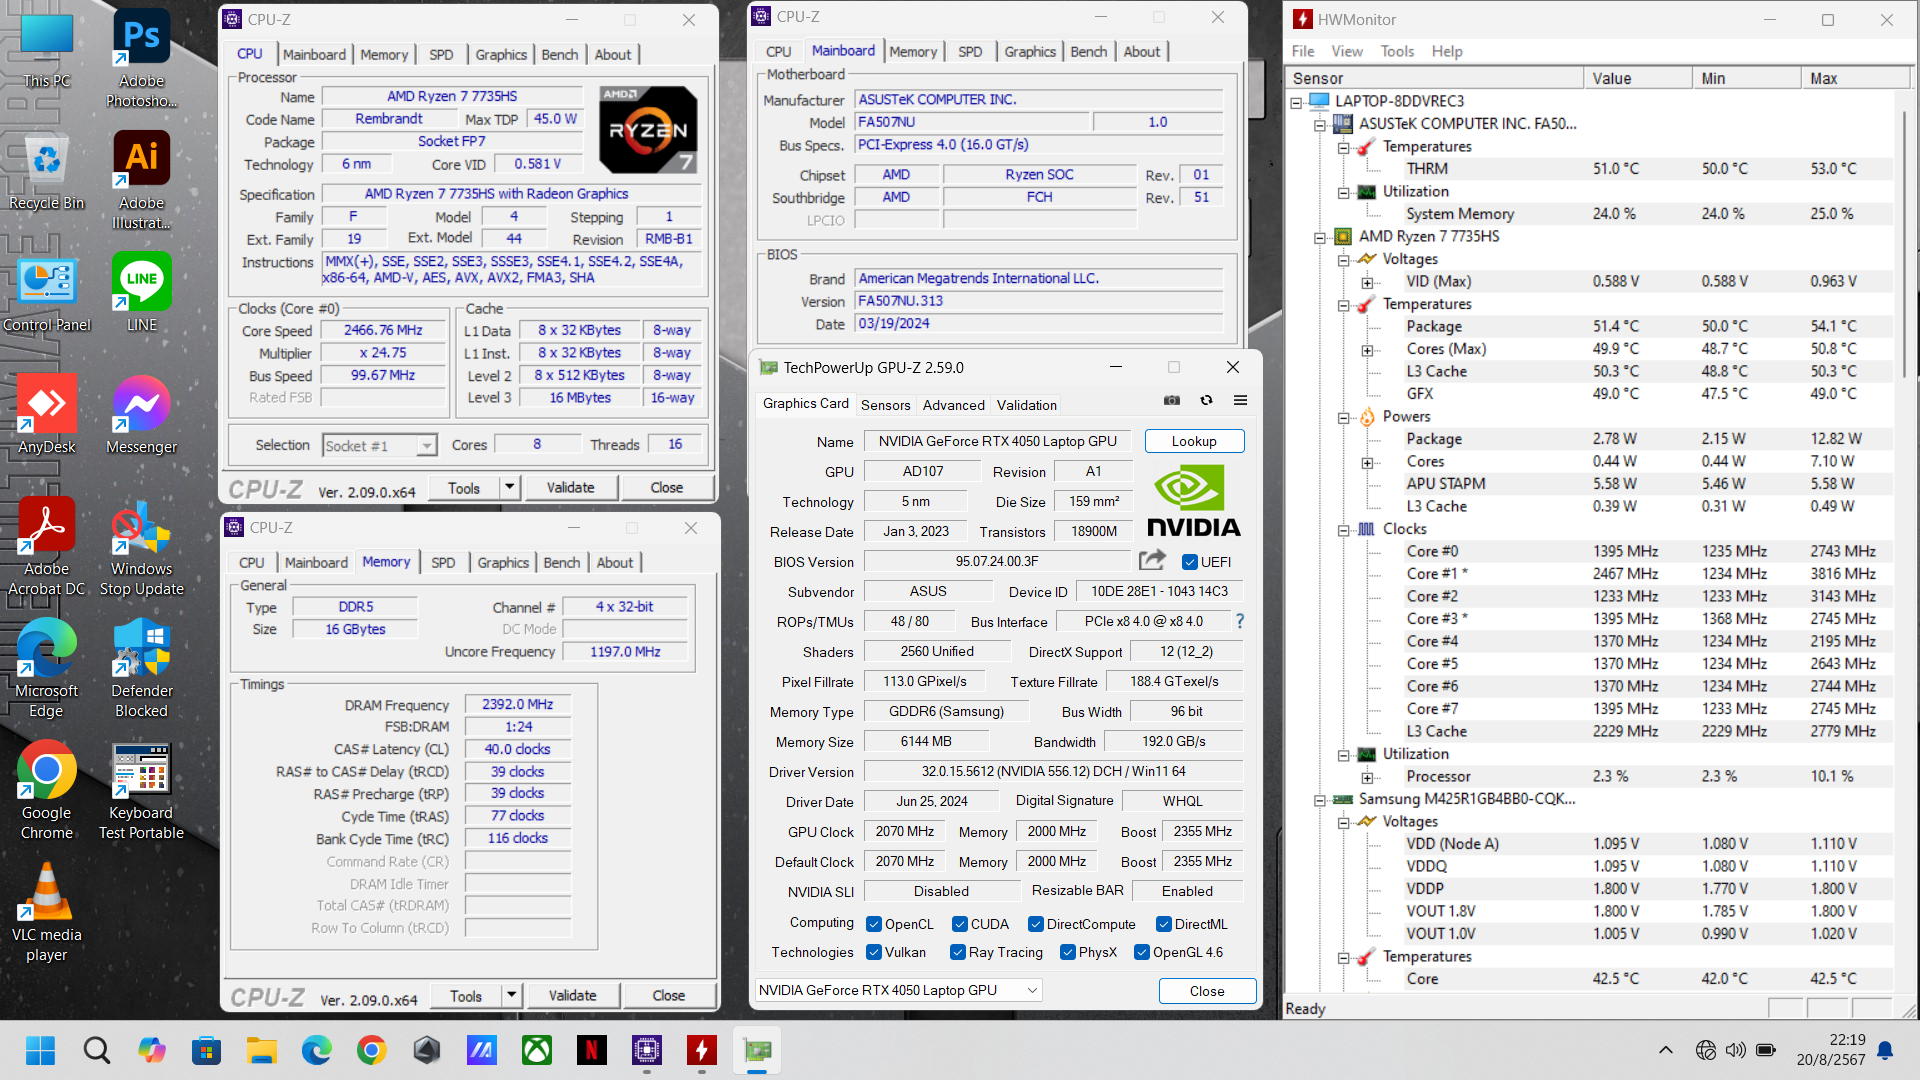
Task: Click the Close button in GPU-Z
Action: pyautogui.click(x=1207, y=991)
